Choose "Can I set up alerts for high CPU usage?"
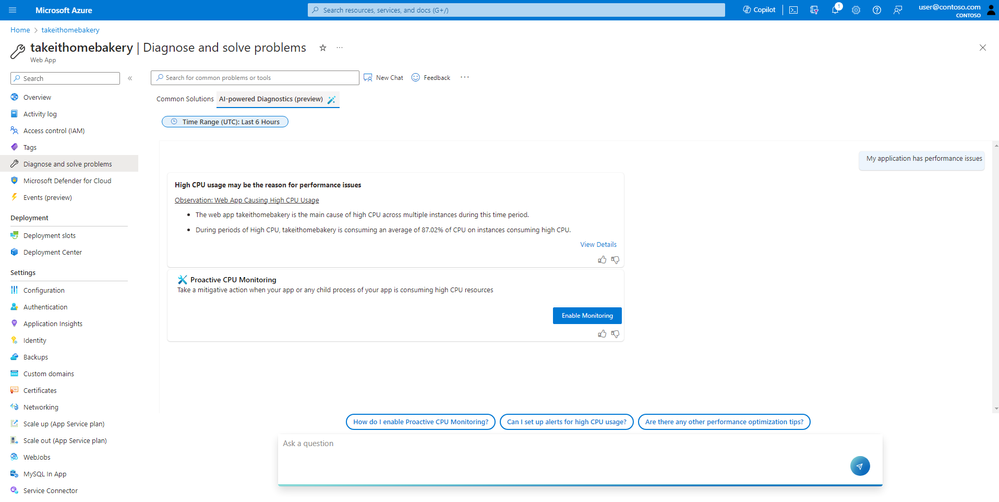This screenshot has width=999, height=502. click(x=566, y=422)
